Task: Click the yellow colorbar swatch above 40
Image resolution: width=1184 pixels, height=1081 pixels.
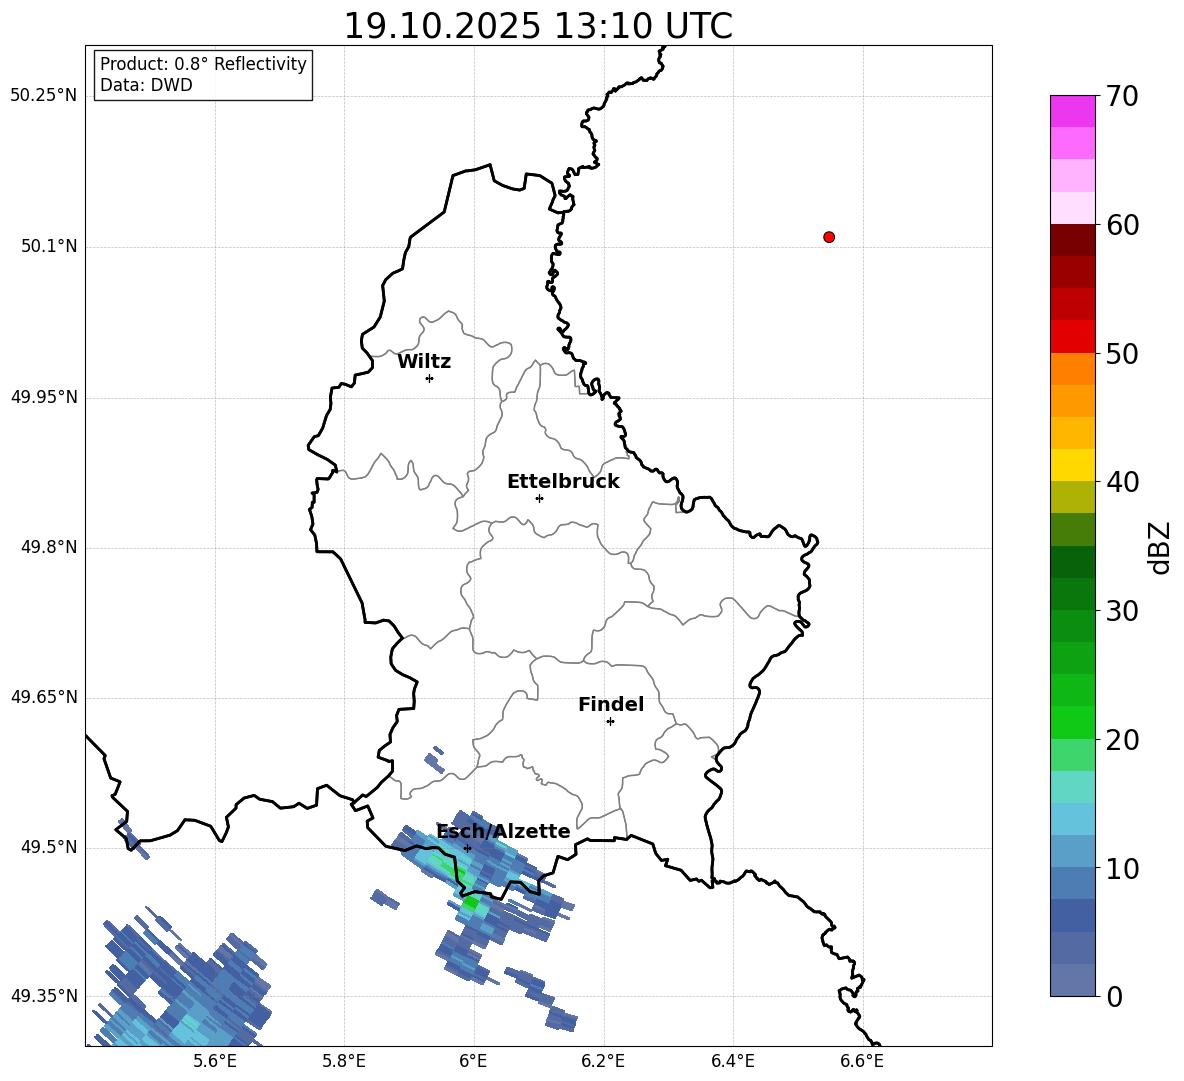Action: [1072, 465]
